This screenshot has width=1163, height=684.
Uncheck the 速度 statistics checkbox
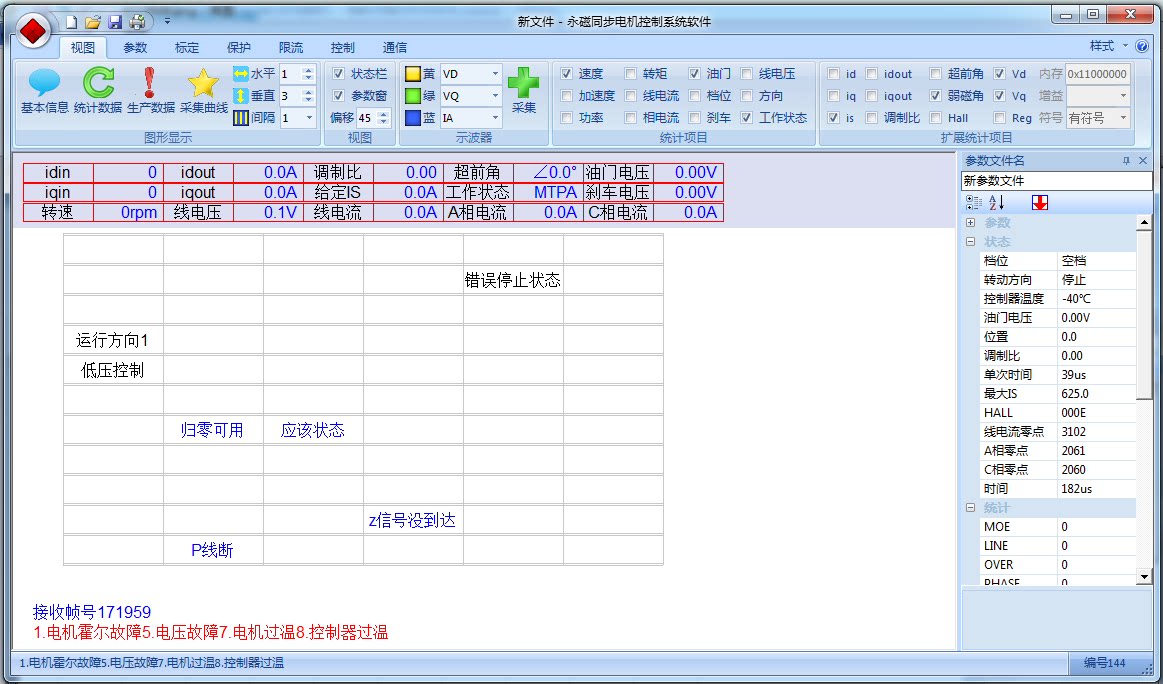pyautogui.click(x=567, y=73)
